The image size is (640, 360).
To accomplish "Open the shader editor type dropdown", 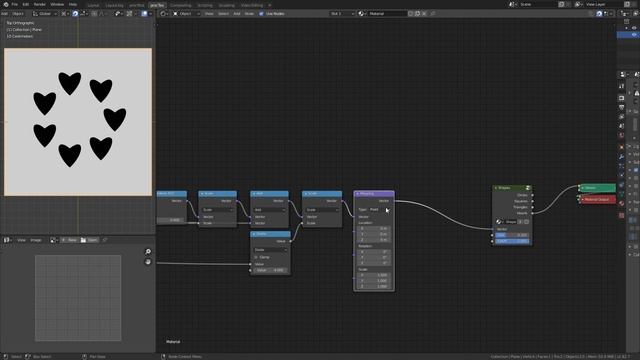I will coord(164,13).
